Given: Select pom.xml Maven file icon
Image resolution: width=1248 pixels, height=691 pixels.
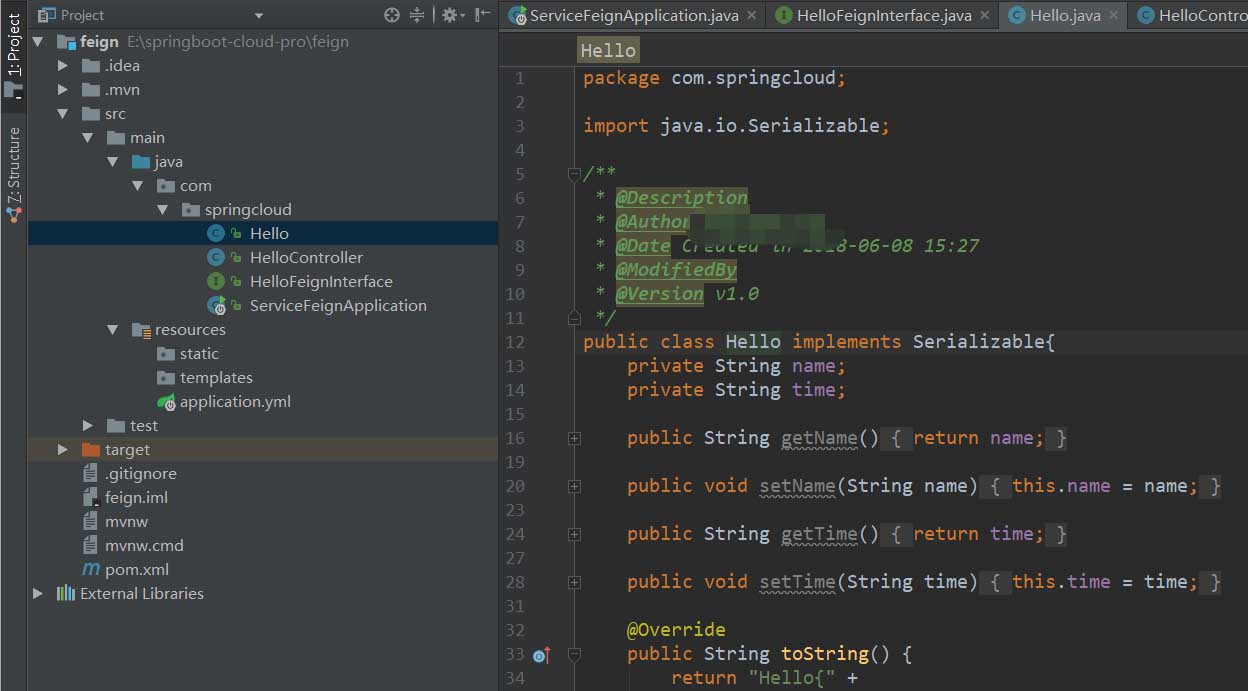Looking at the screenshot, I should point(91,569).
